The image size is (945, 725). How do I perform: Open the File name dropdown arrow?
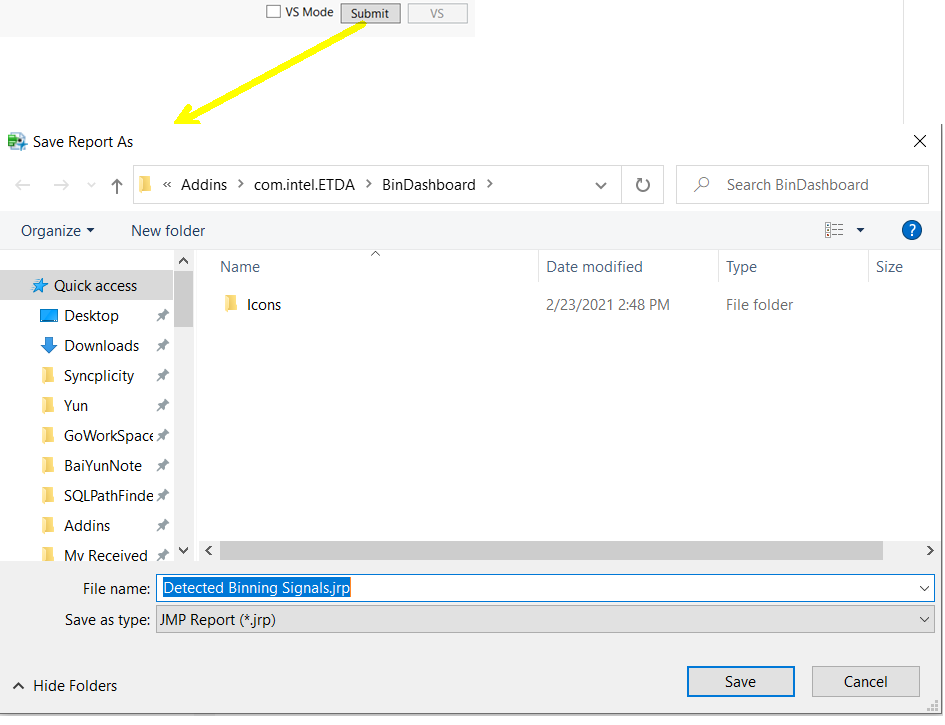pos(924,588)
